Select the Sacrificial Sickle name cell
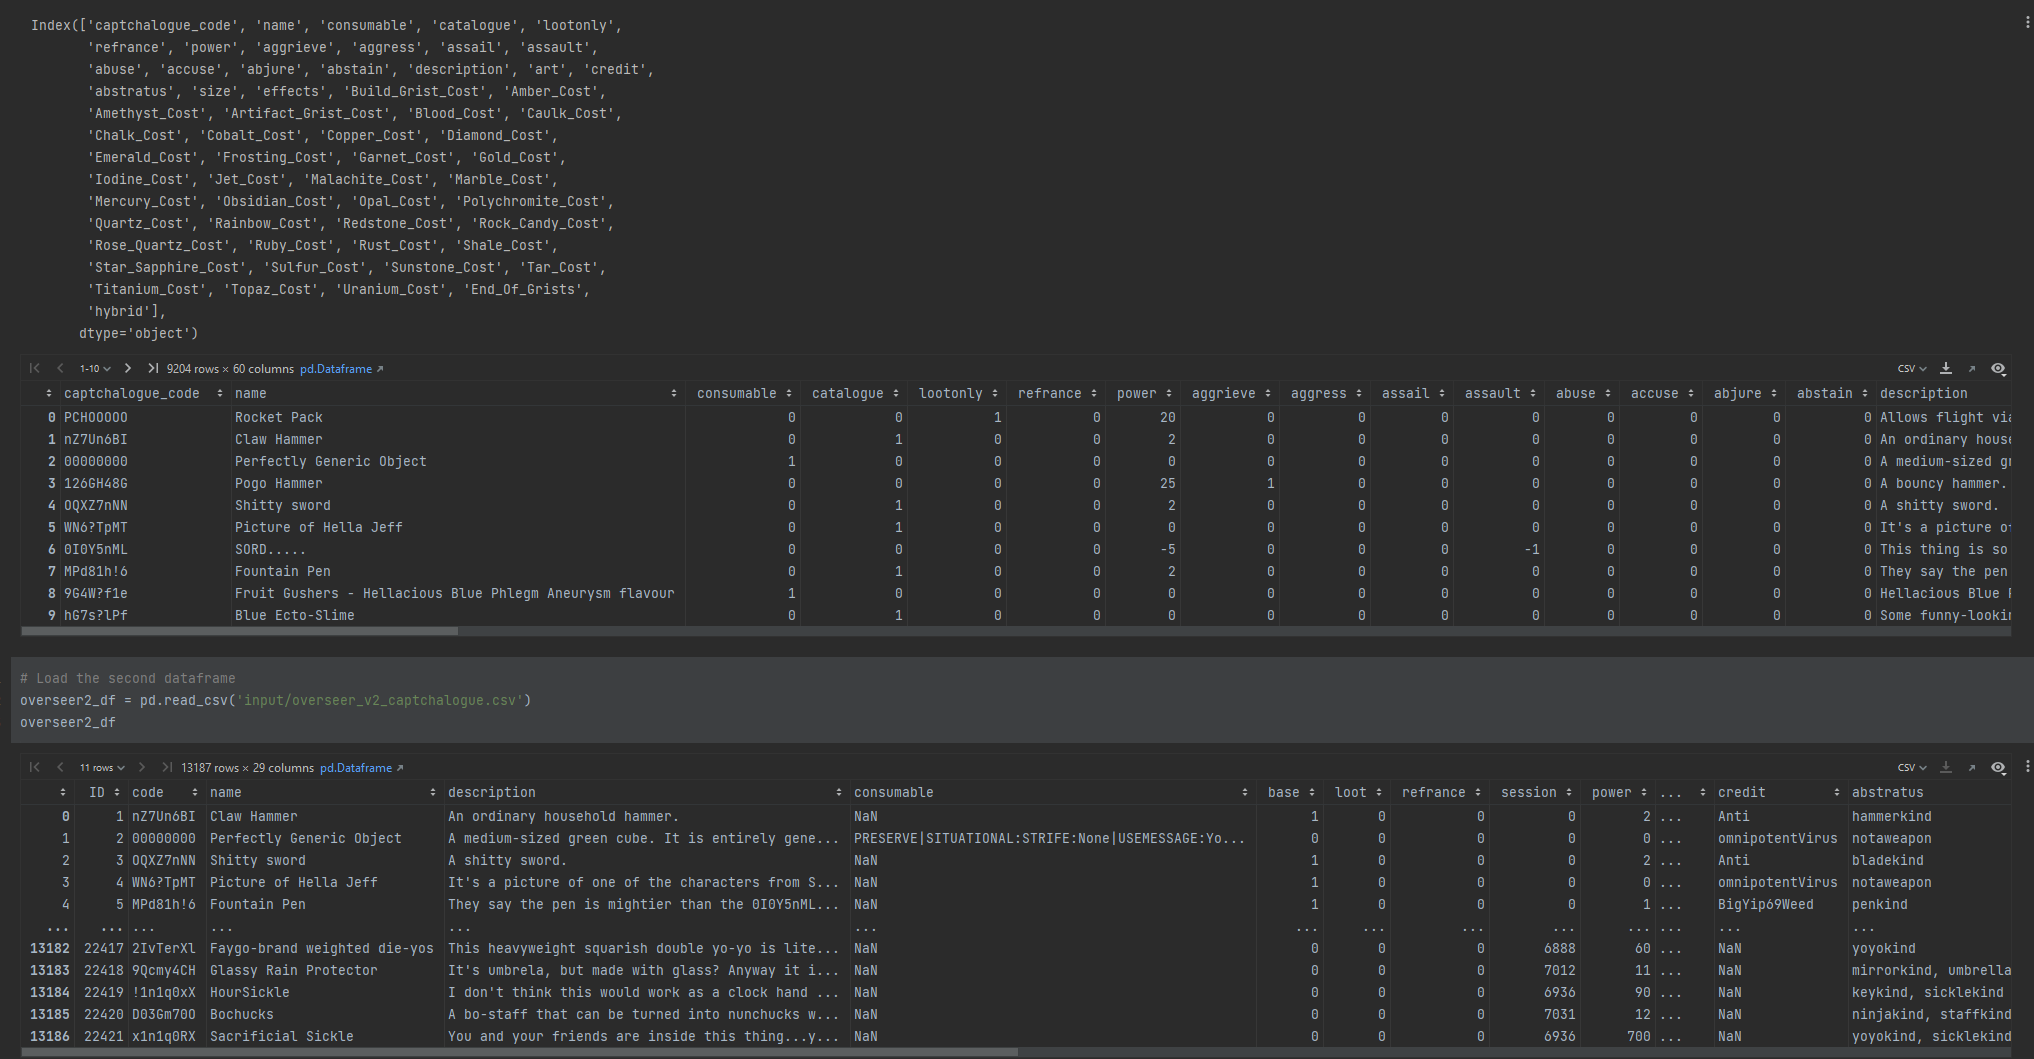This screenshot has height=1059, width=2034. tap(324, 1037)
